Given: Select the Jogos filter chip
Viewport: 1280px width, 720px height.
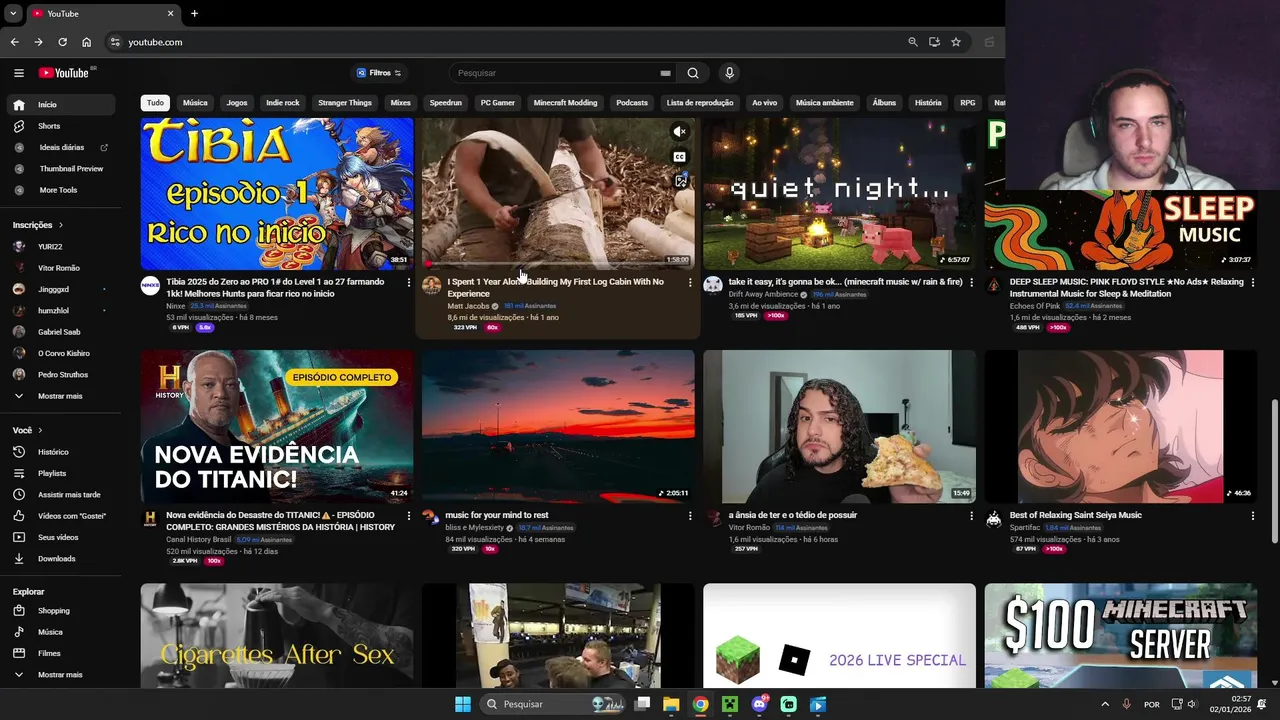Looking at the screenshot, I should (237, 103).
